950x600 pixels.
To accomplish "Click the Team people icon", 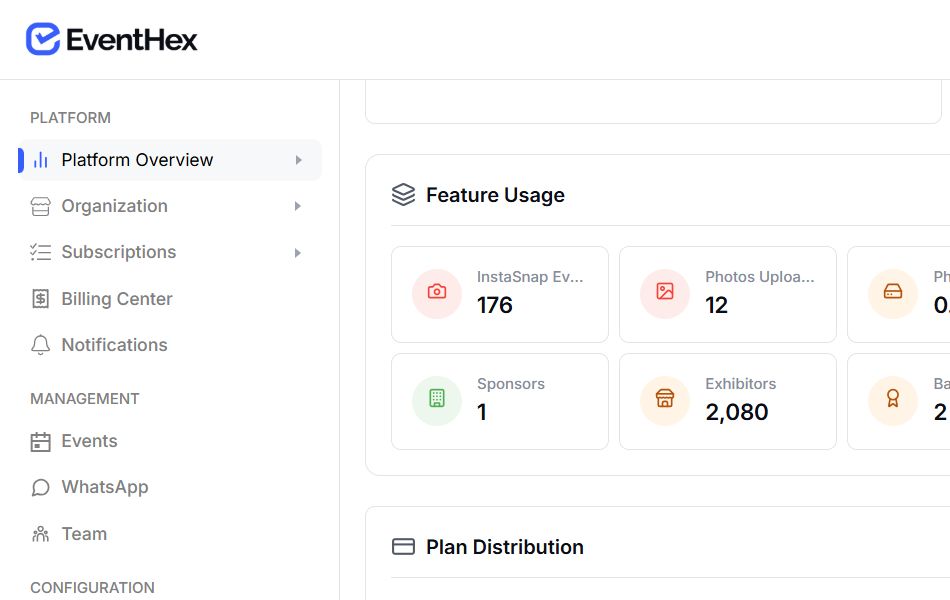I will [x=41, y=534].
